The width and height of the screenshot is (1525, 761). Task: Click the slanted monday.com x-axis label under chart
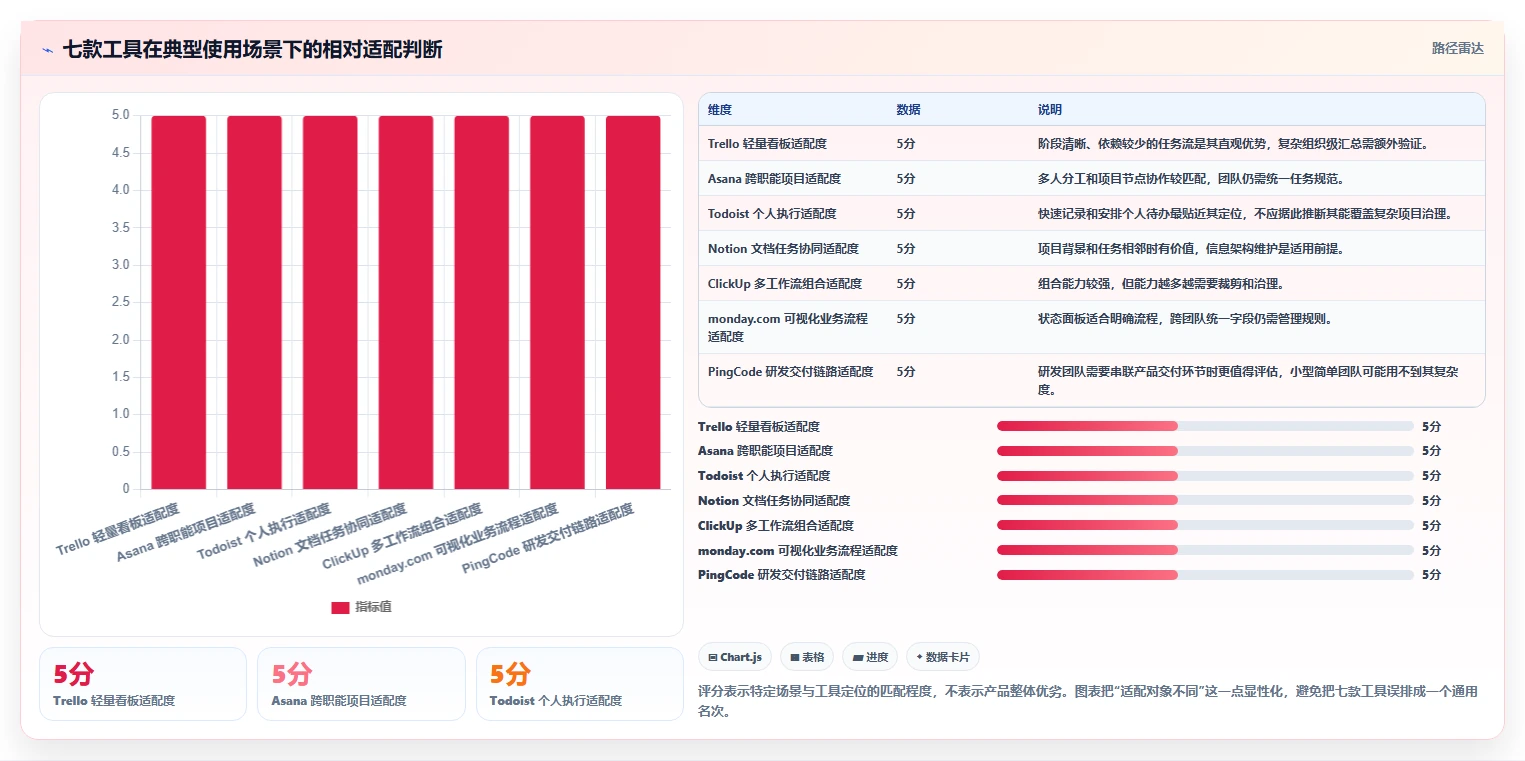click(458, 544)
